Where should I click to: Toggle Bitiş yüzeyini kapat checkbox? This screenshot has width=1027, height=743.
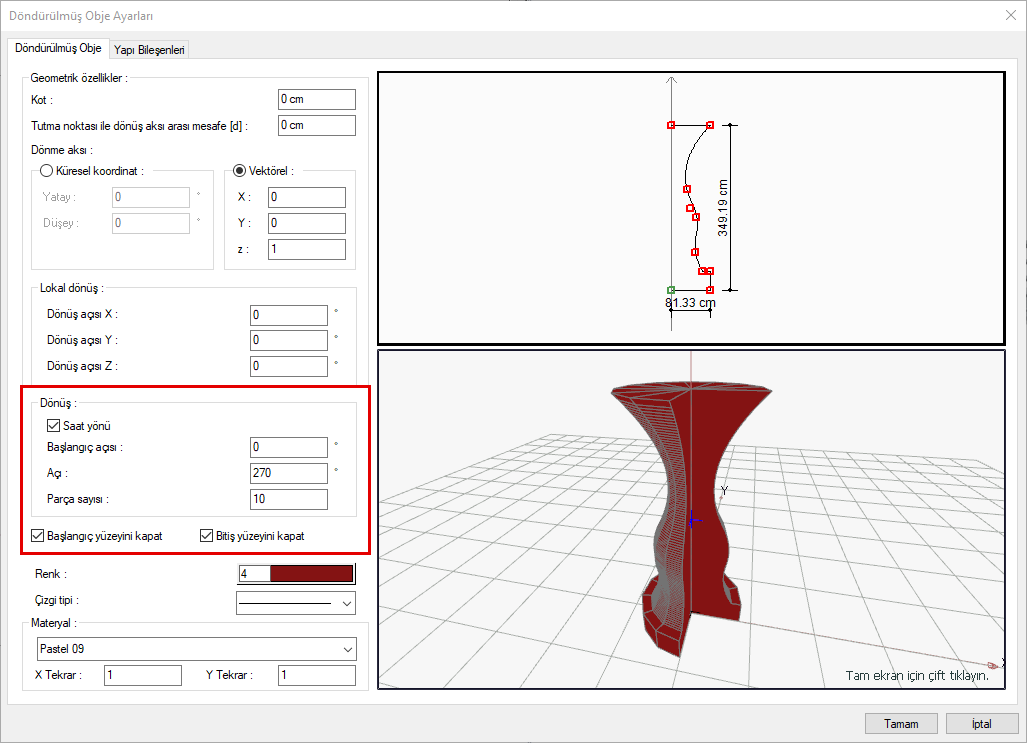coord(208,535)
